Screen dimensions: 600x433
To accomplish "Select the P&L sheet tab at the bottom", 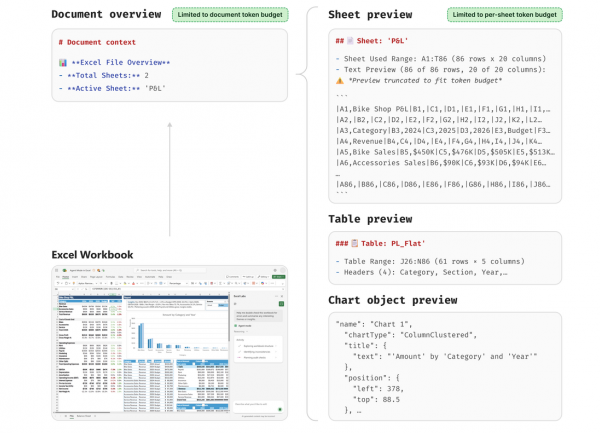I will click(x=72, y=414).
